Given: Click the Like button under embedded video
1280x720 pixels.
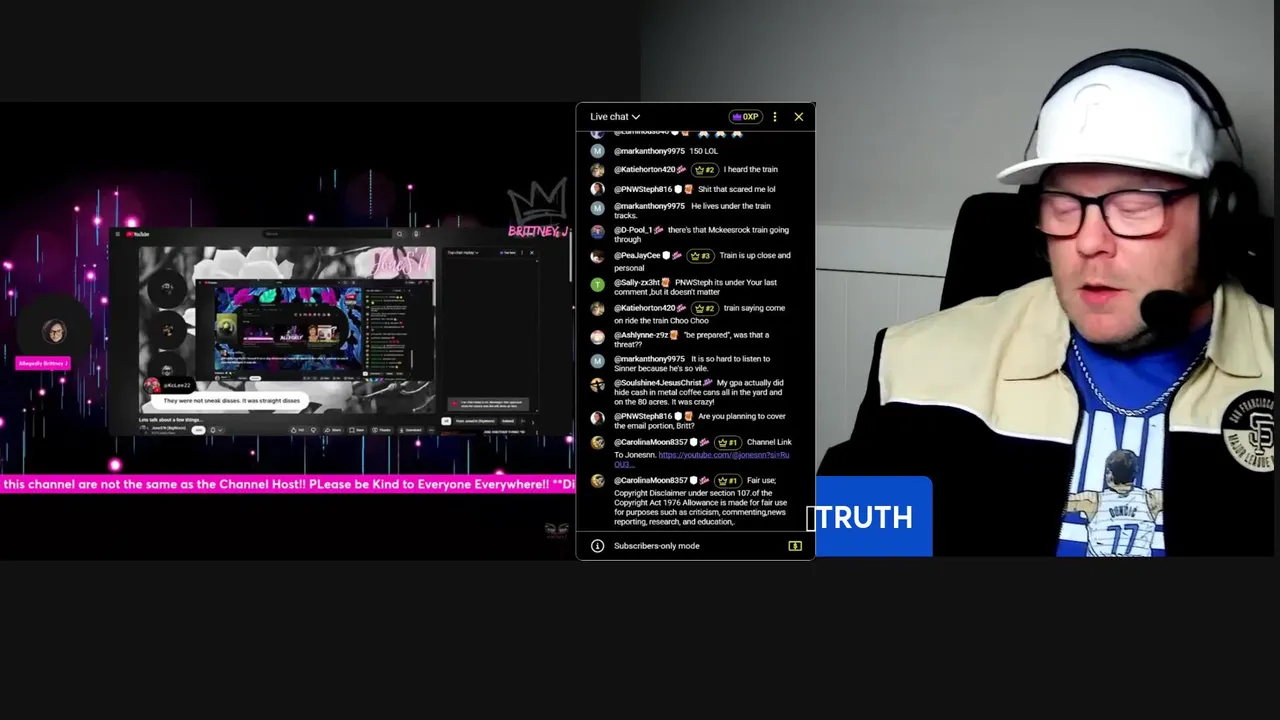Looking at the screenshot, I should tap(298, 430).
